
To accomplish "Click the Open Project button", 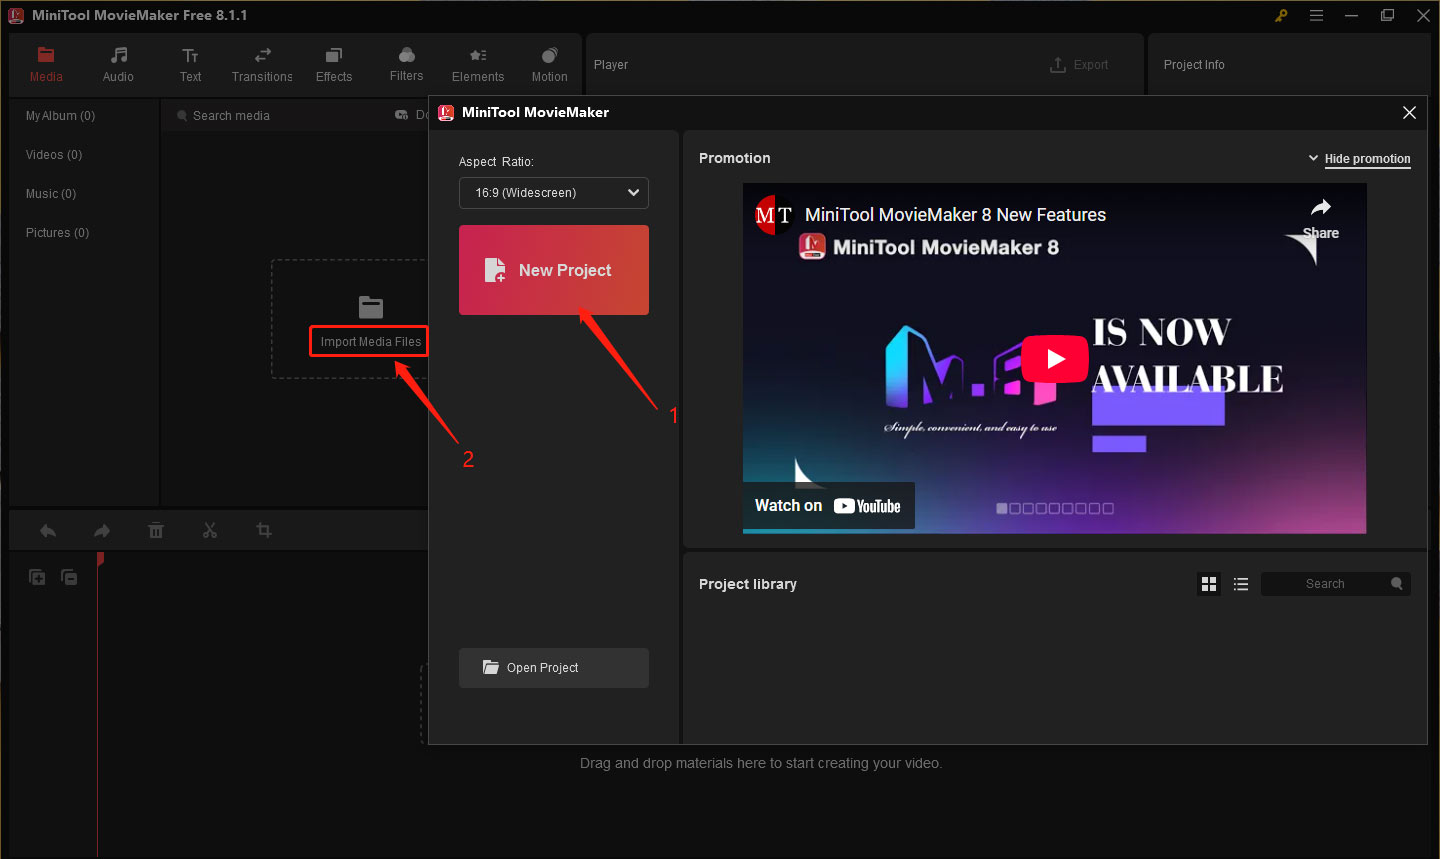I will (554, 668).
